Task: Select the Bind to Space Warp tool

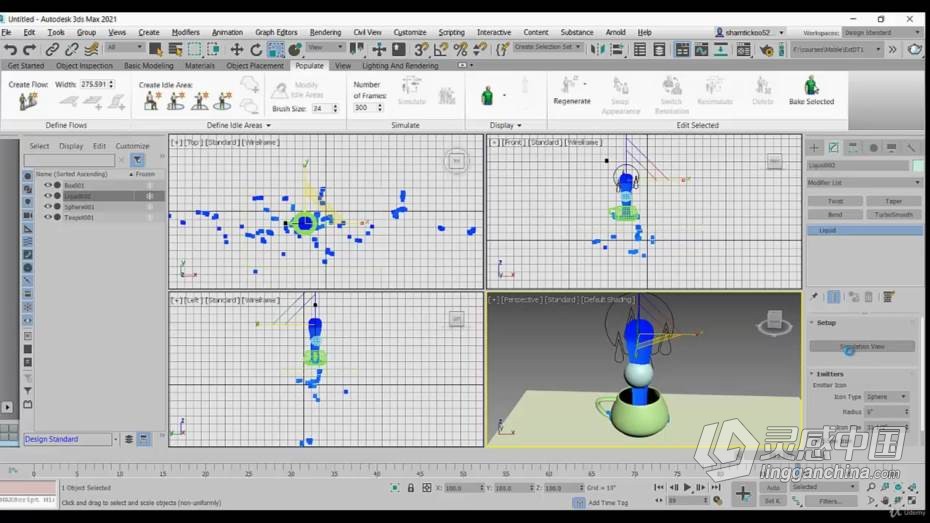Action: coord(91,49)
